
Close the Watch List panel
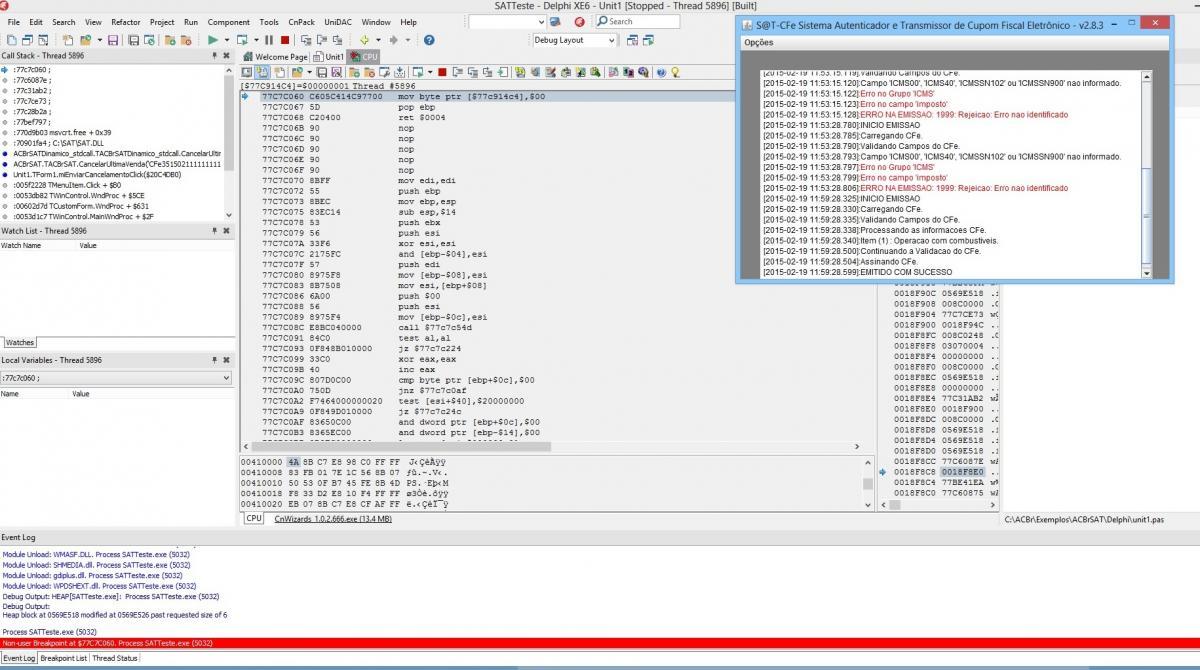point(226,231)
